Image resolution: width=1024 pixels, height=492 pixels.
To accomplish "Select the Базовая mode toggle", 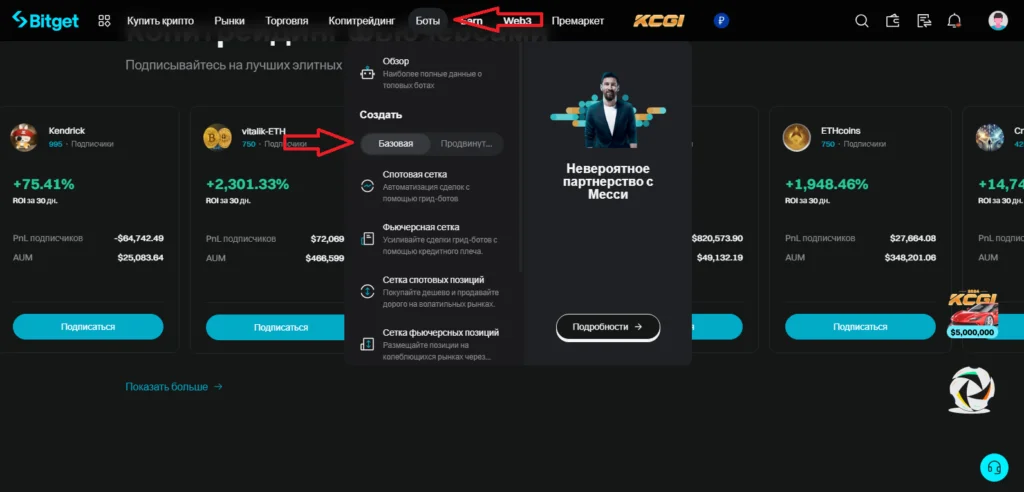I will [x=395, y=144].
